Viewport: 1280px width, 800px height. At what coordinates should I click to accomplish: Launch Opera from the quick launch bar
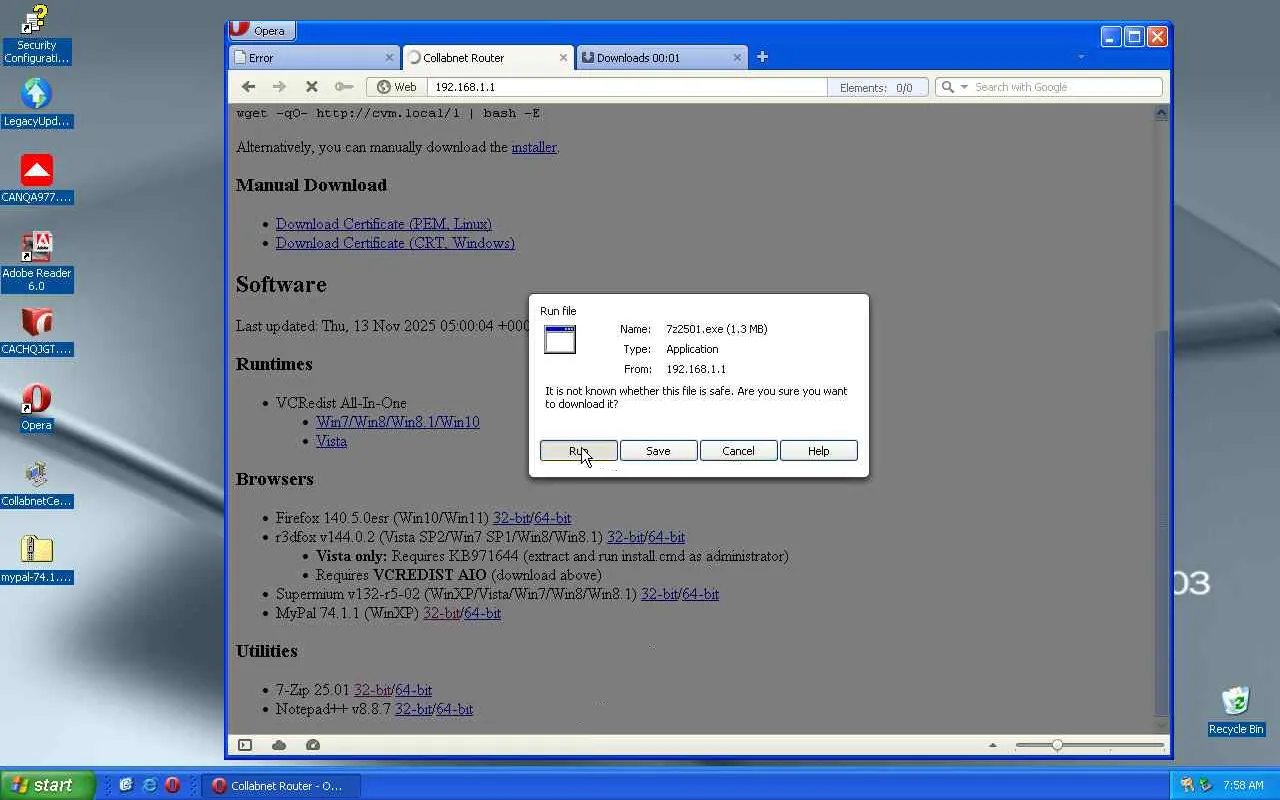(x=172, y=785)
